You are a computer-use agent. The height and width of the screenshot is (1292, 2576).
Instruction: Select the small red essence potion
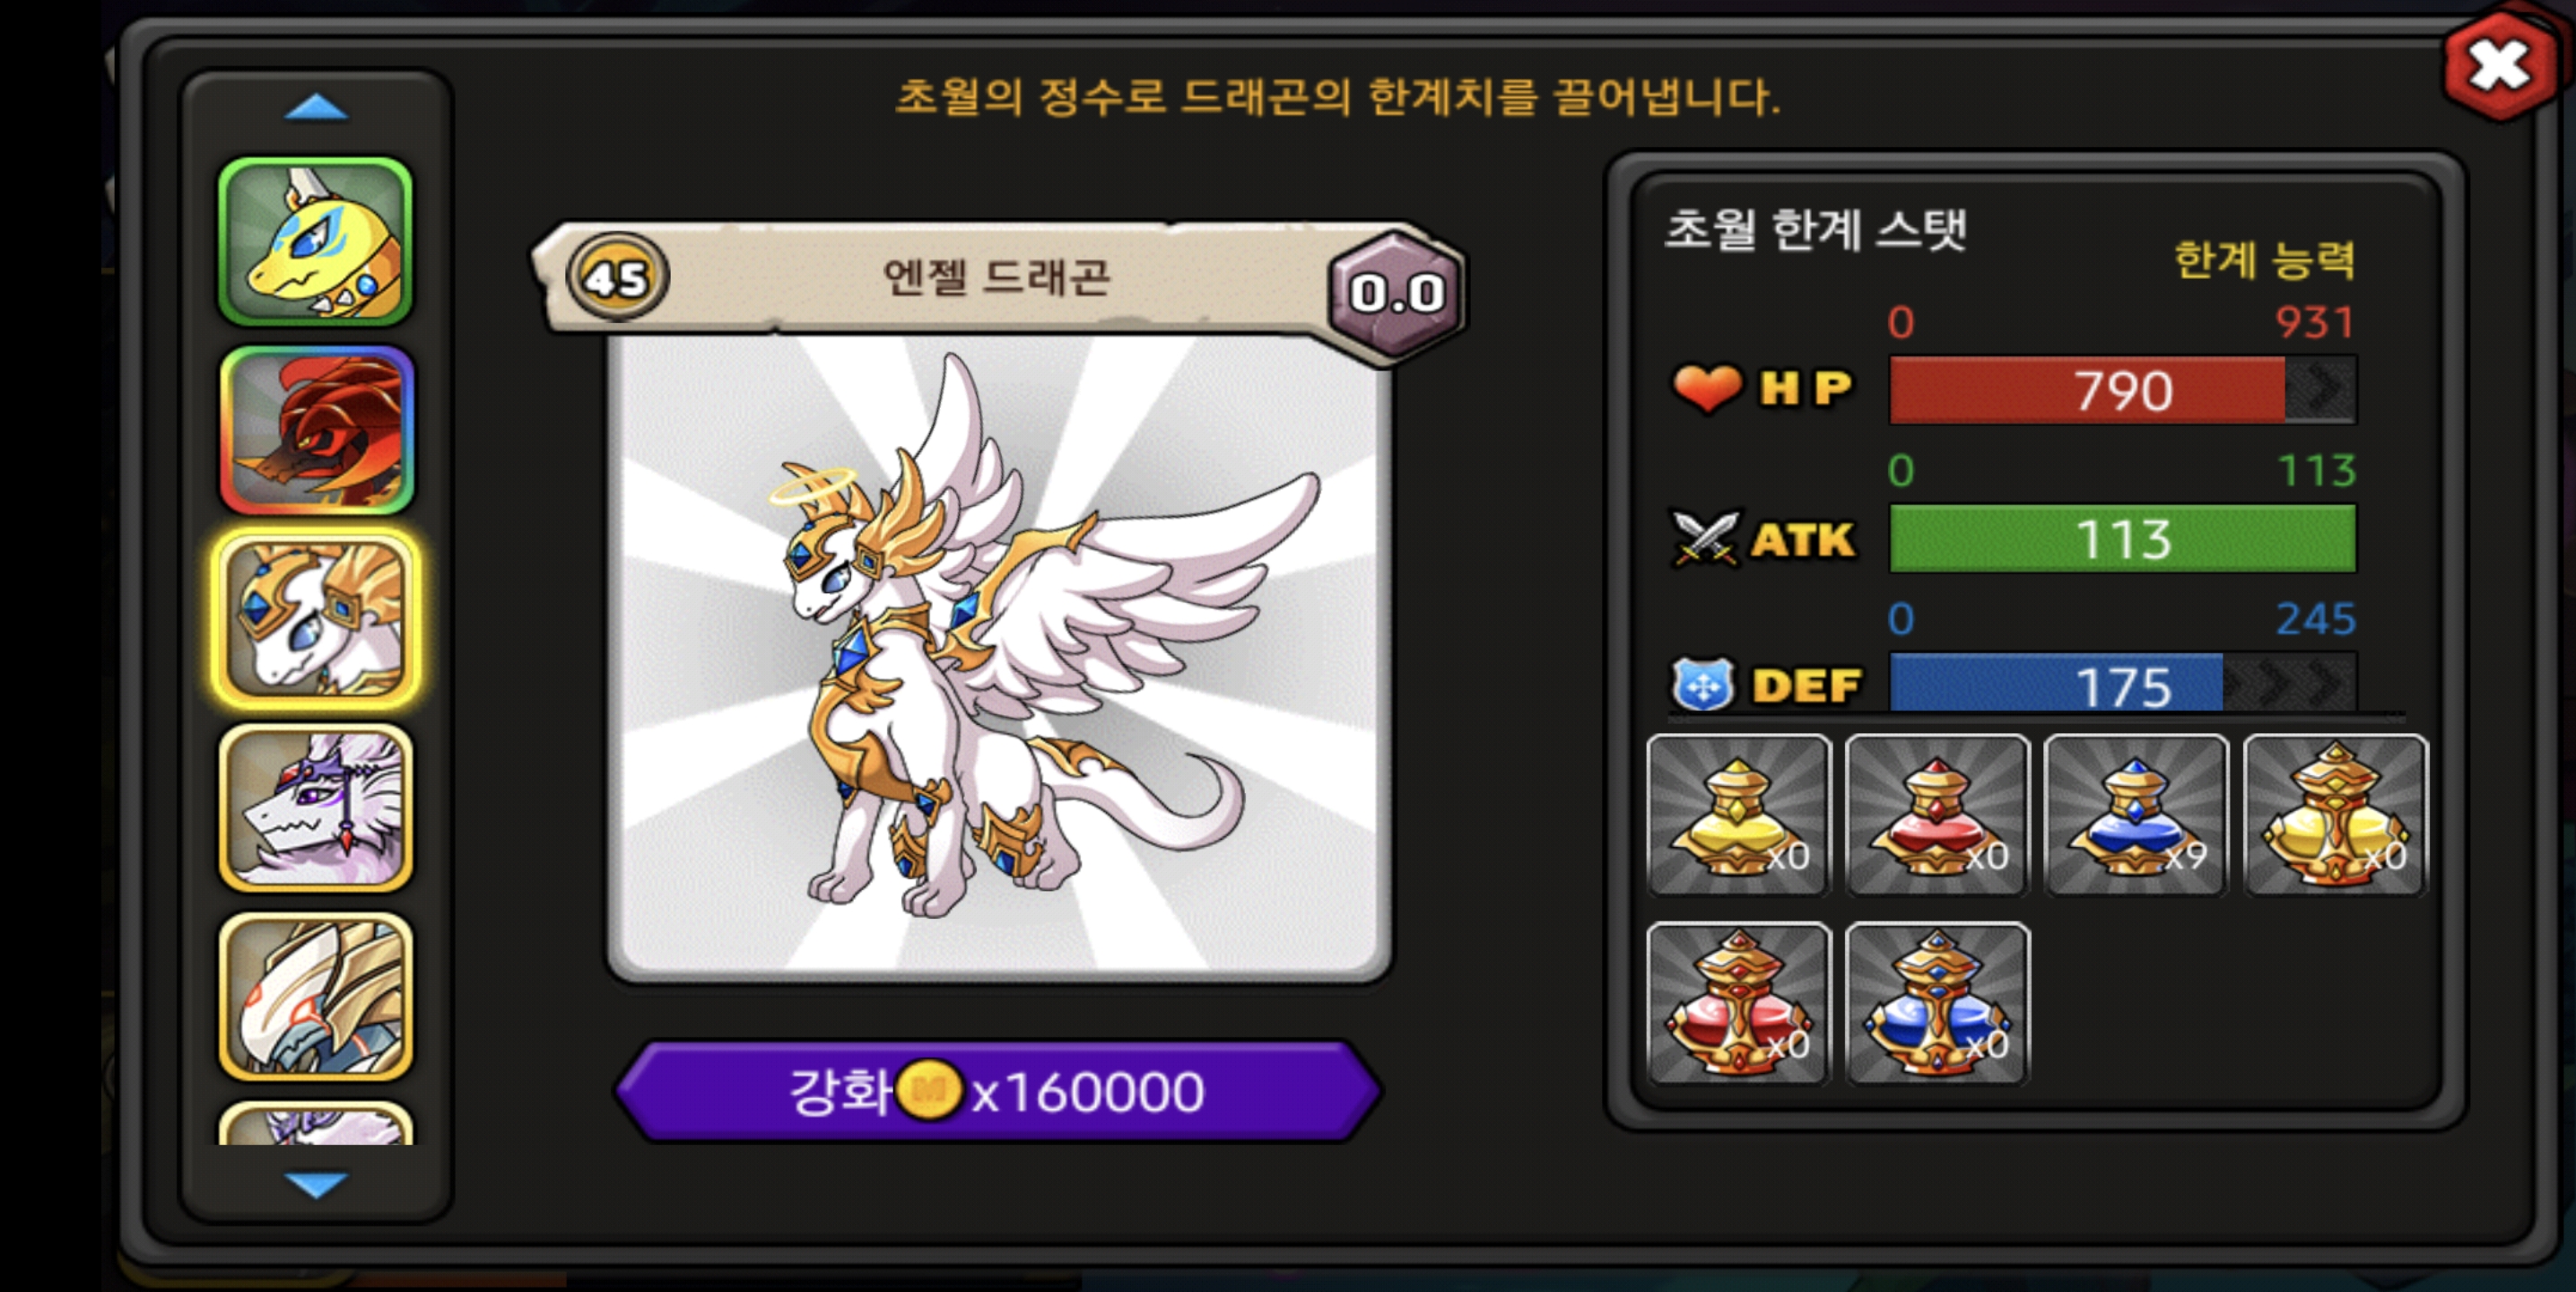click(1937, 814)
